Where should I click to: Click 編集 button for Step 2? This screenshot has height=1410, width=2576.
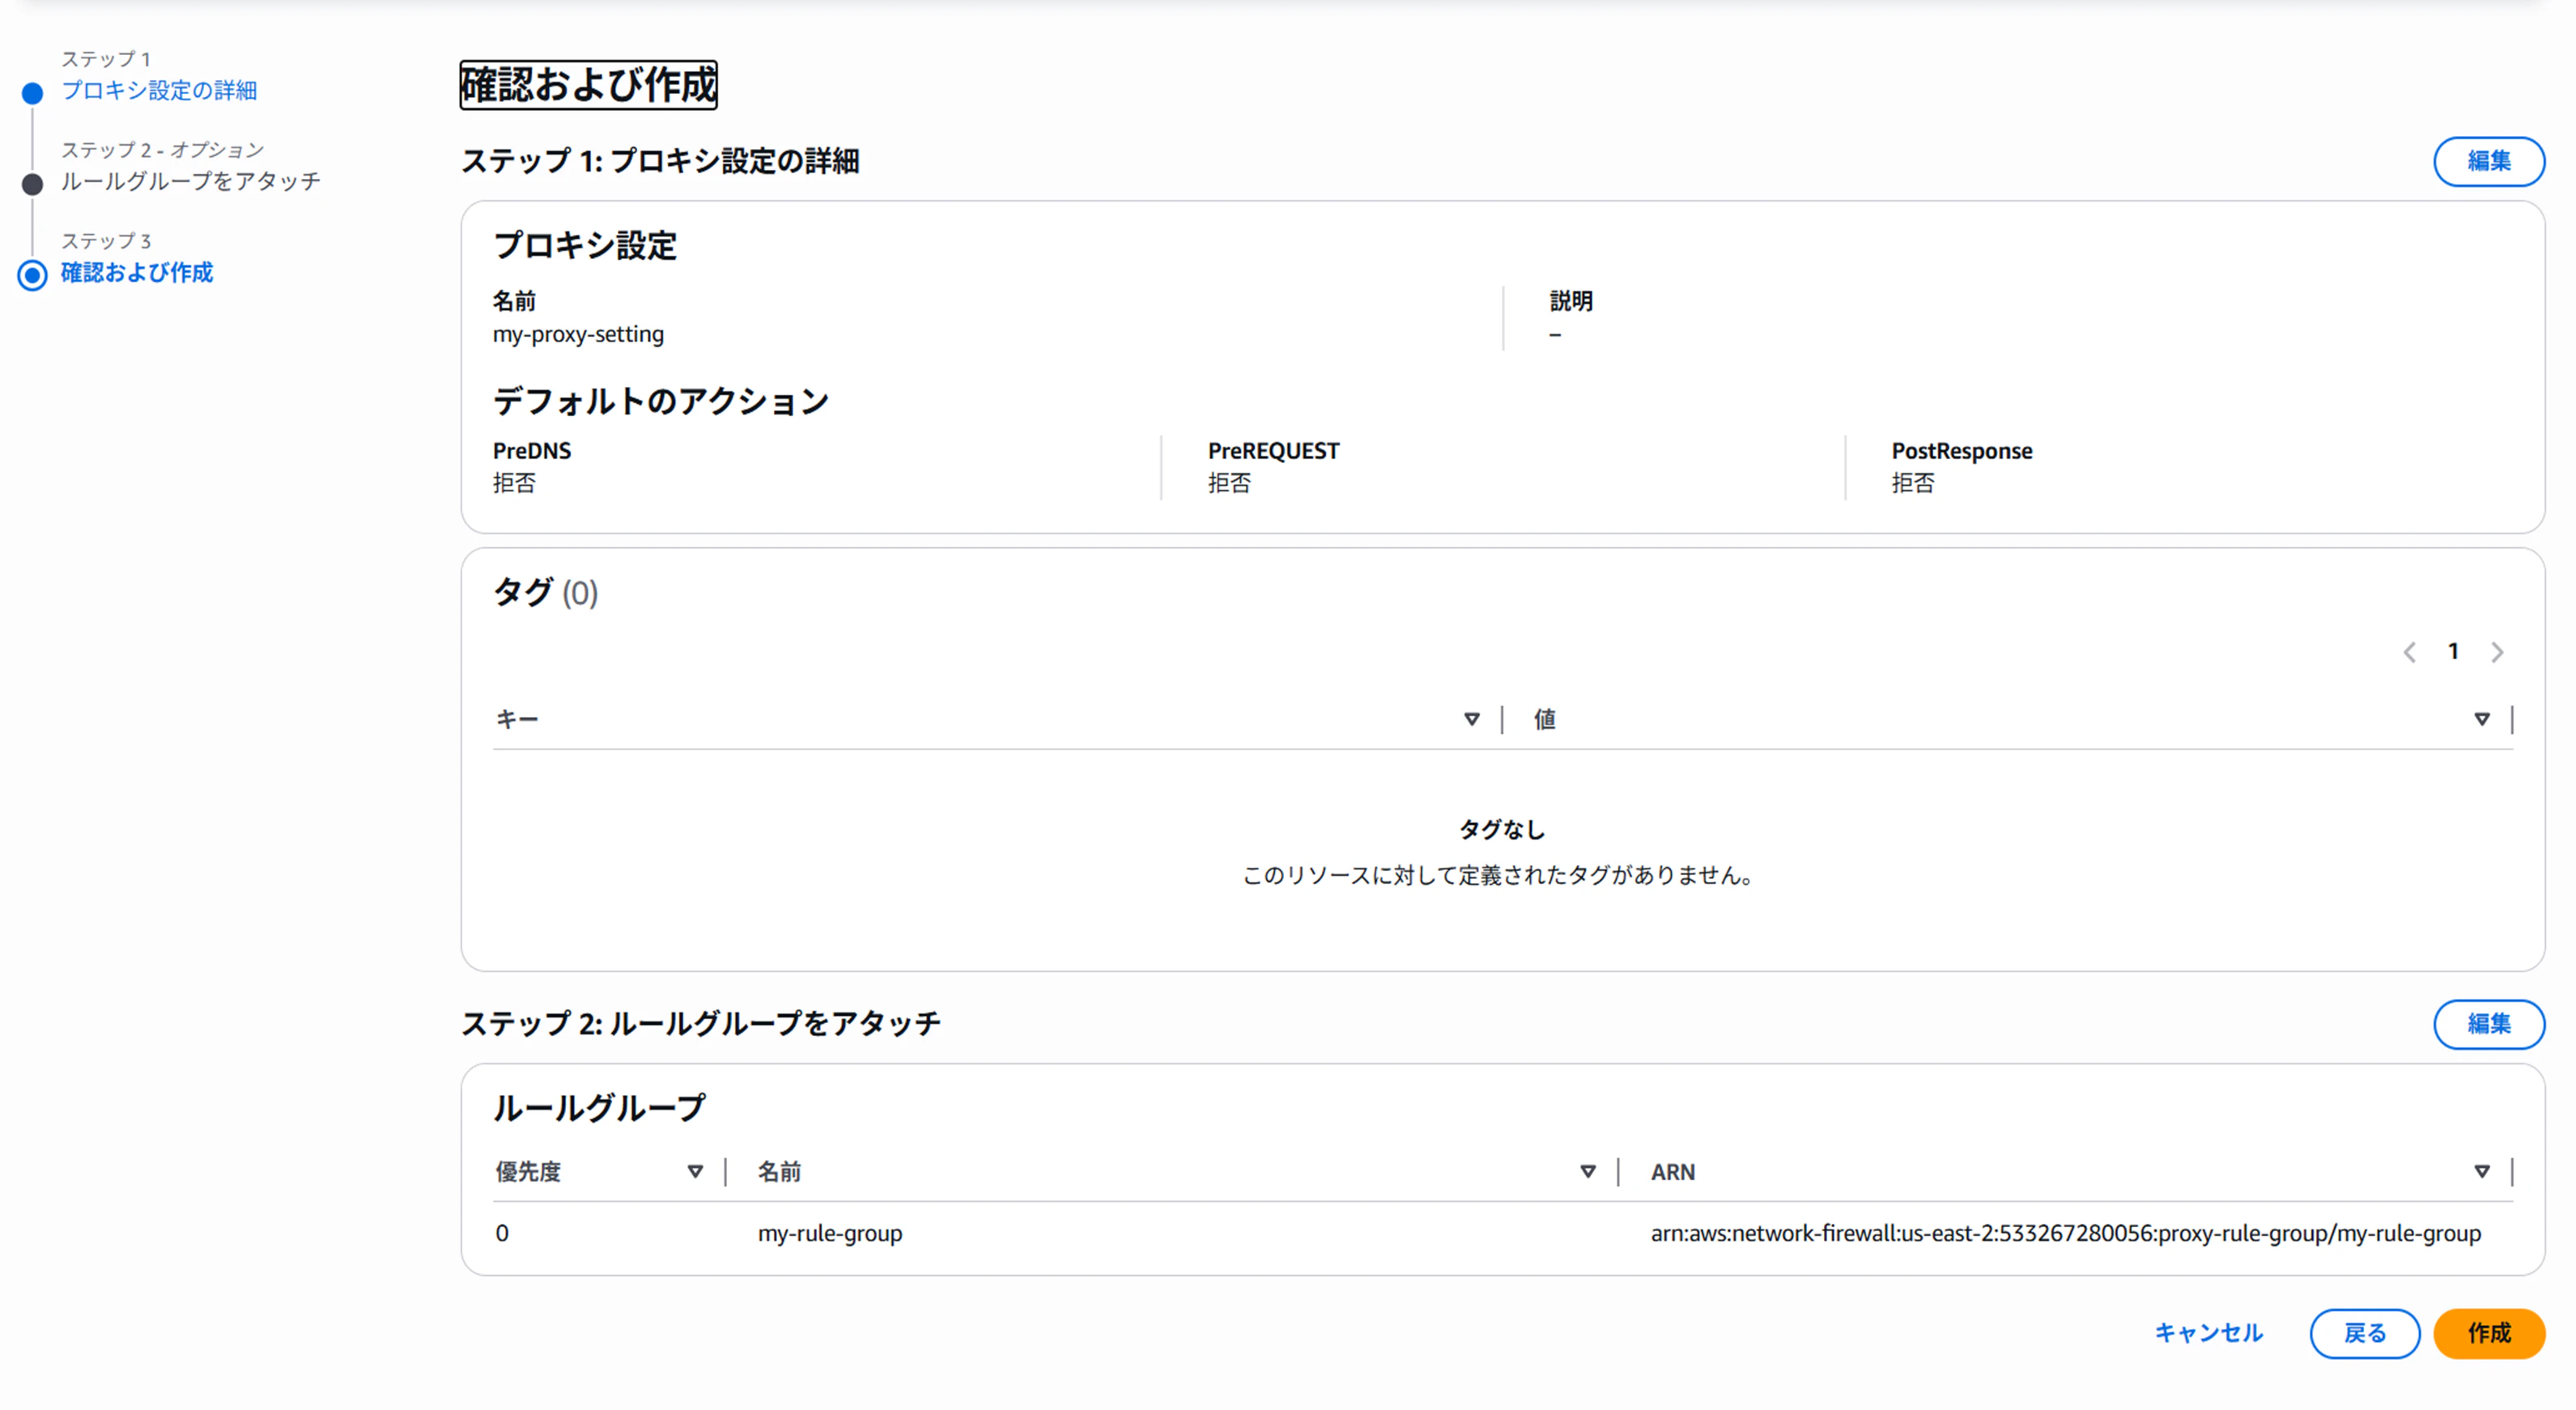[x=2488, y=1023]
